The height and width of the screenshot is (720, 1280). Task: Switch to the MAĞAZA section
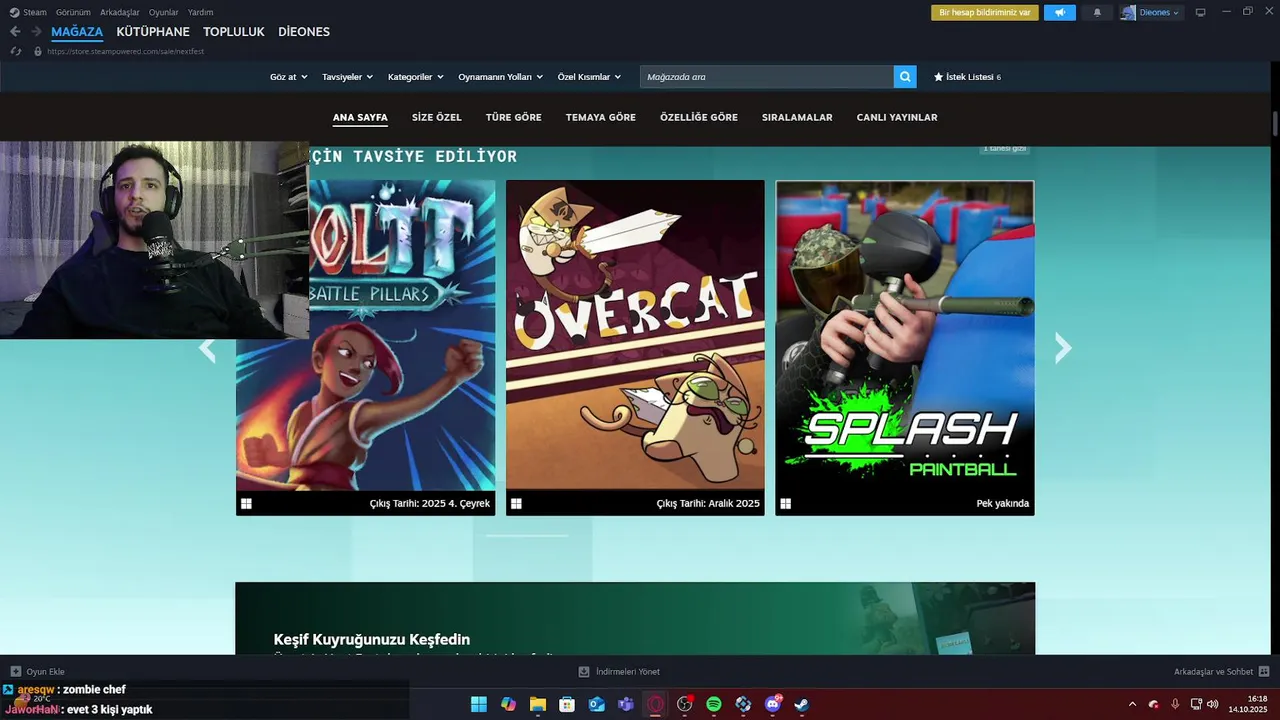77,32
